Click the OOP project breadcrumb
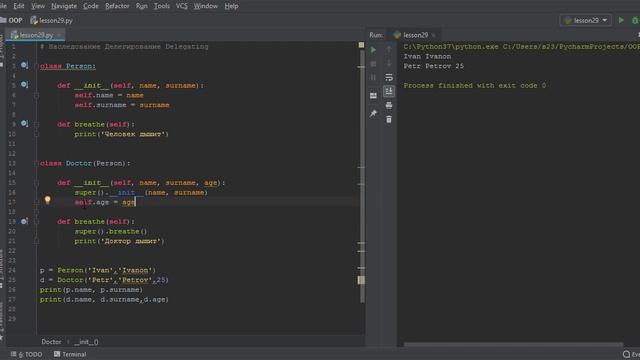 click(11, 20)
